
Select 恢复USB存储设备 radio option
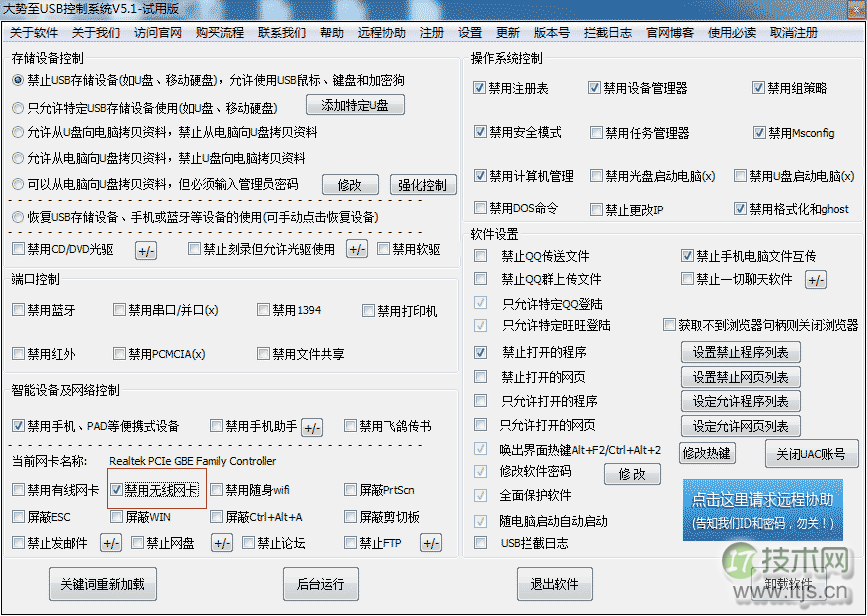pos(18,216)
